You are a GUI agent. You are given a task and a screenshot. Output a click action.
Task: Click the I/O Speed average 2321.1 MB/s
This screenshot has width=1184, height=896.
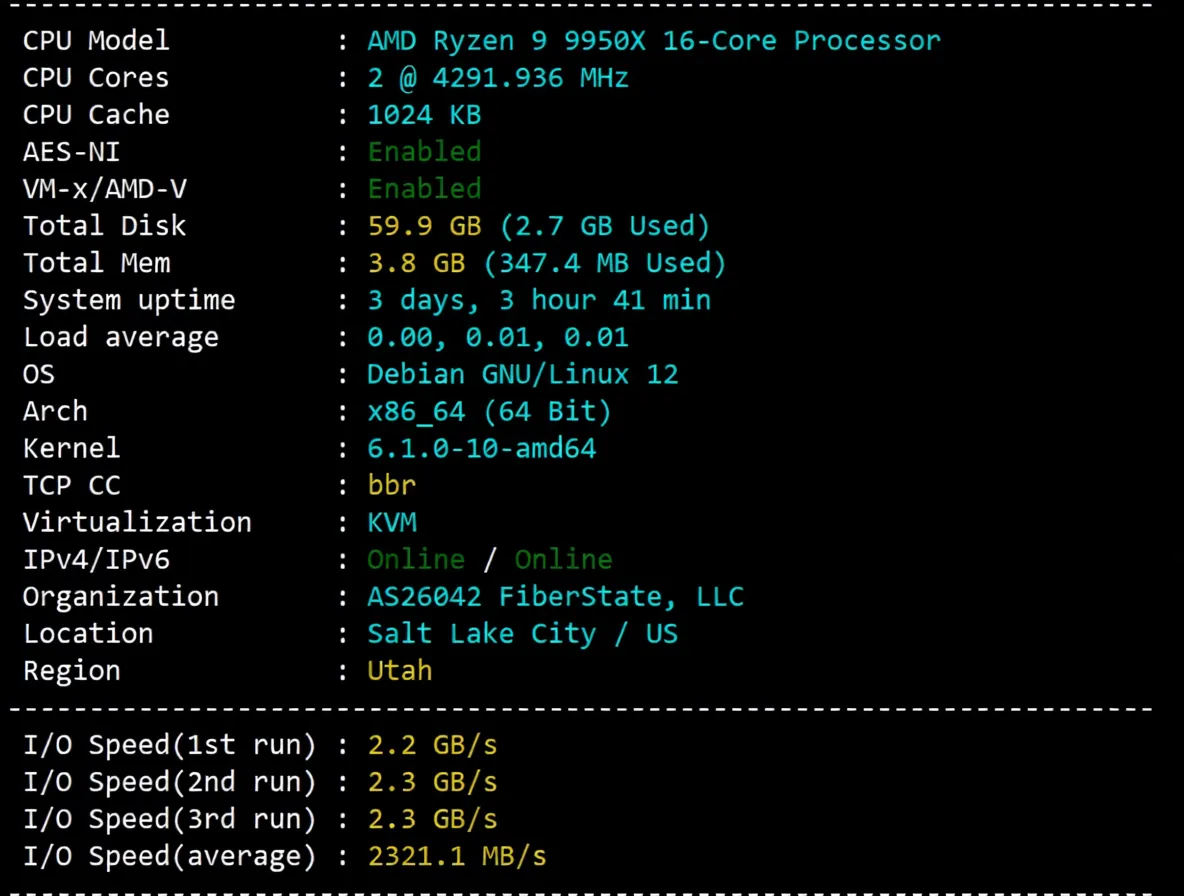pyautogui.click(x=456, y=855)
